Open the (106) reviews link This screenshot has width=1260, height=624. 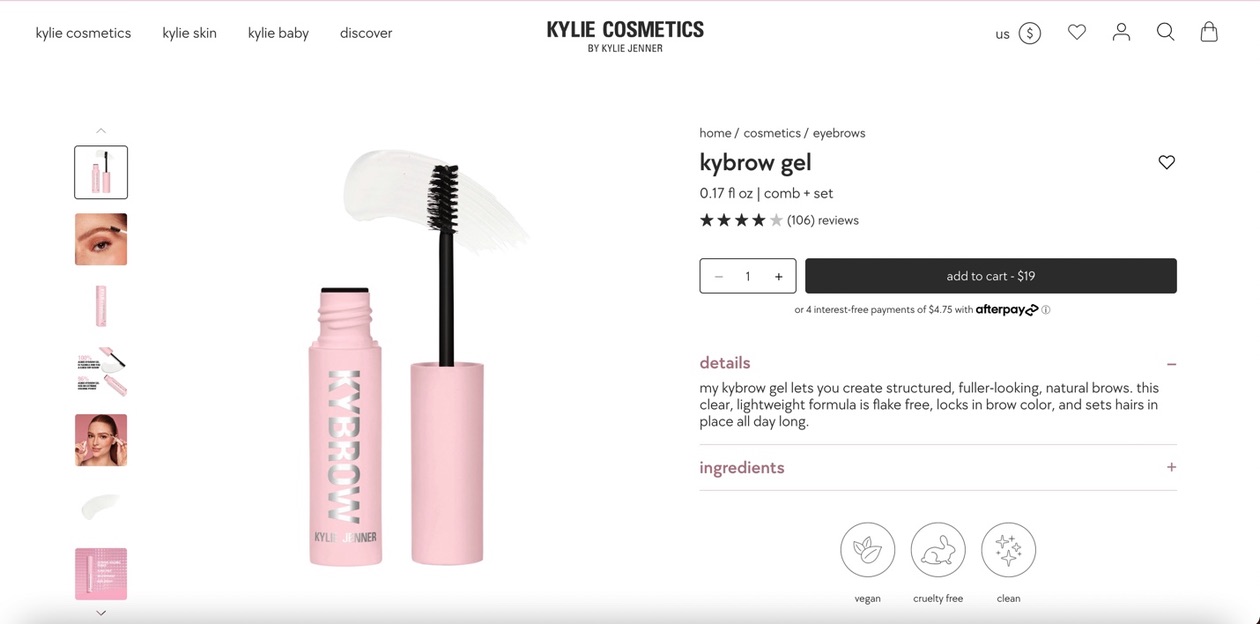[x=822, y=220]
